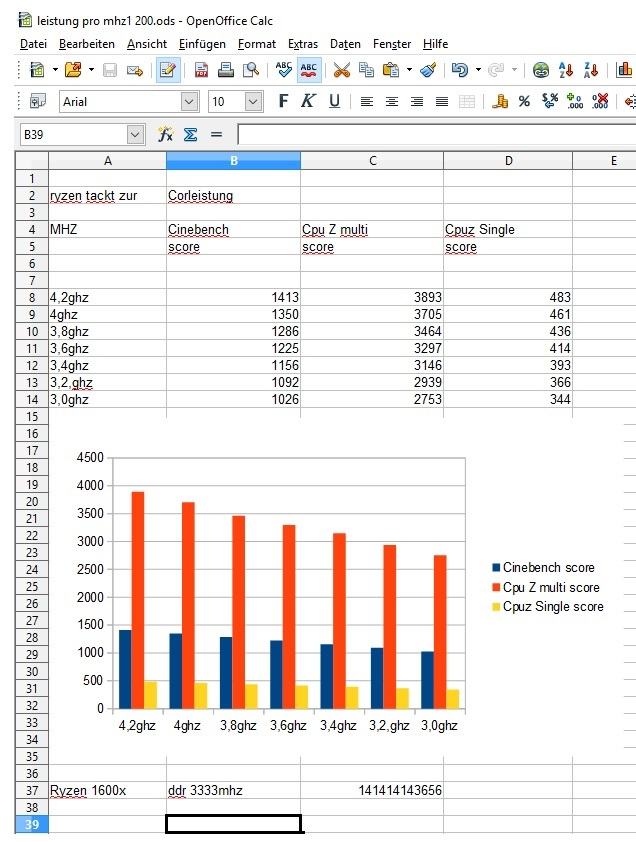Select the Format Paintbrush icon
Screen dimensions: 636x842
(428, 70)
